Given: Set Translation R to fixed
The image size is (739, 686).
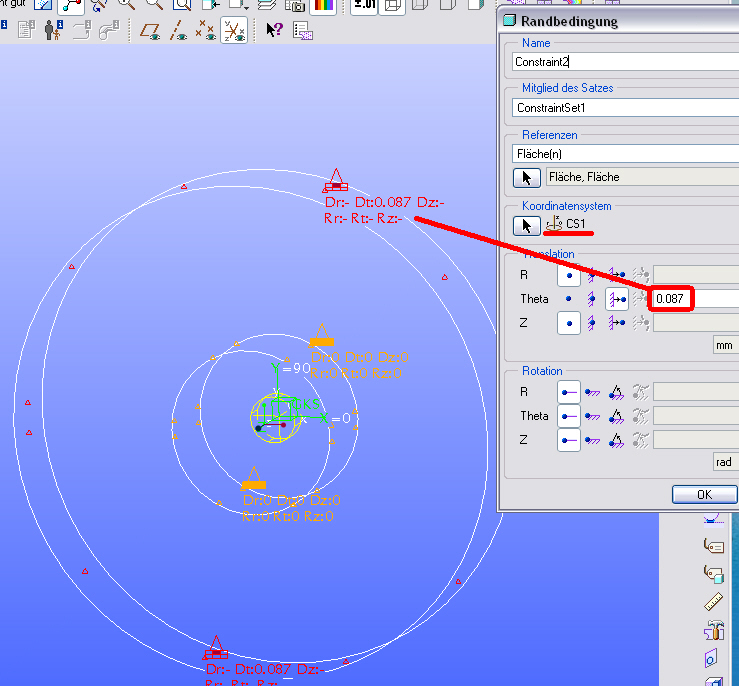Looking at the screenshot, I should [x=592, y=275].
